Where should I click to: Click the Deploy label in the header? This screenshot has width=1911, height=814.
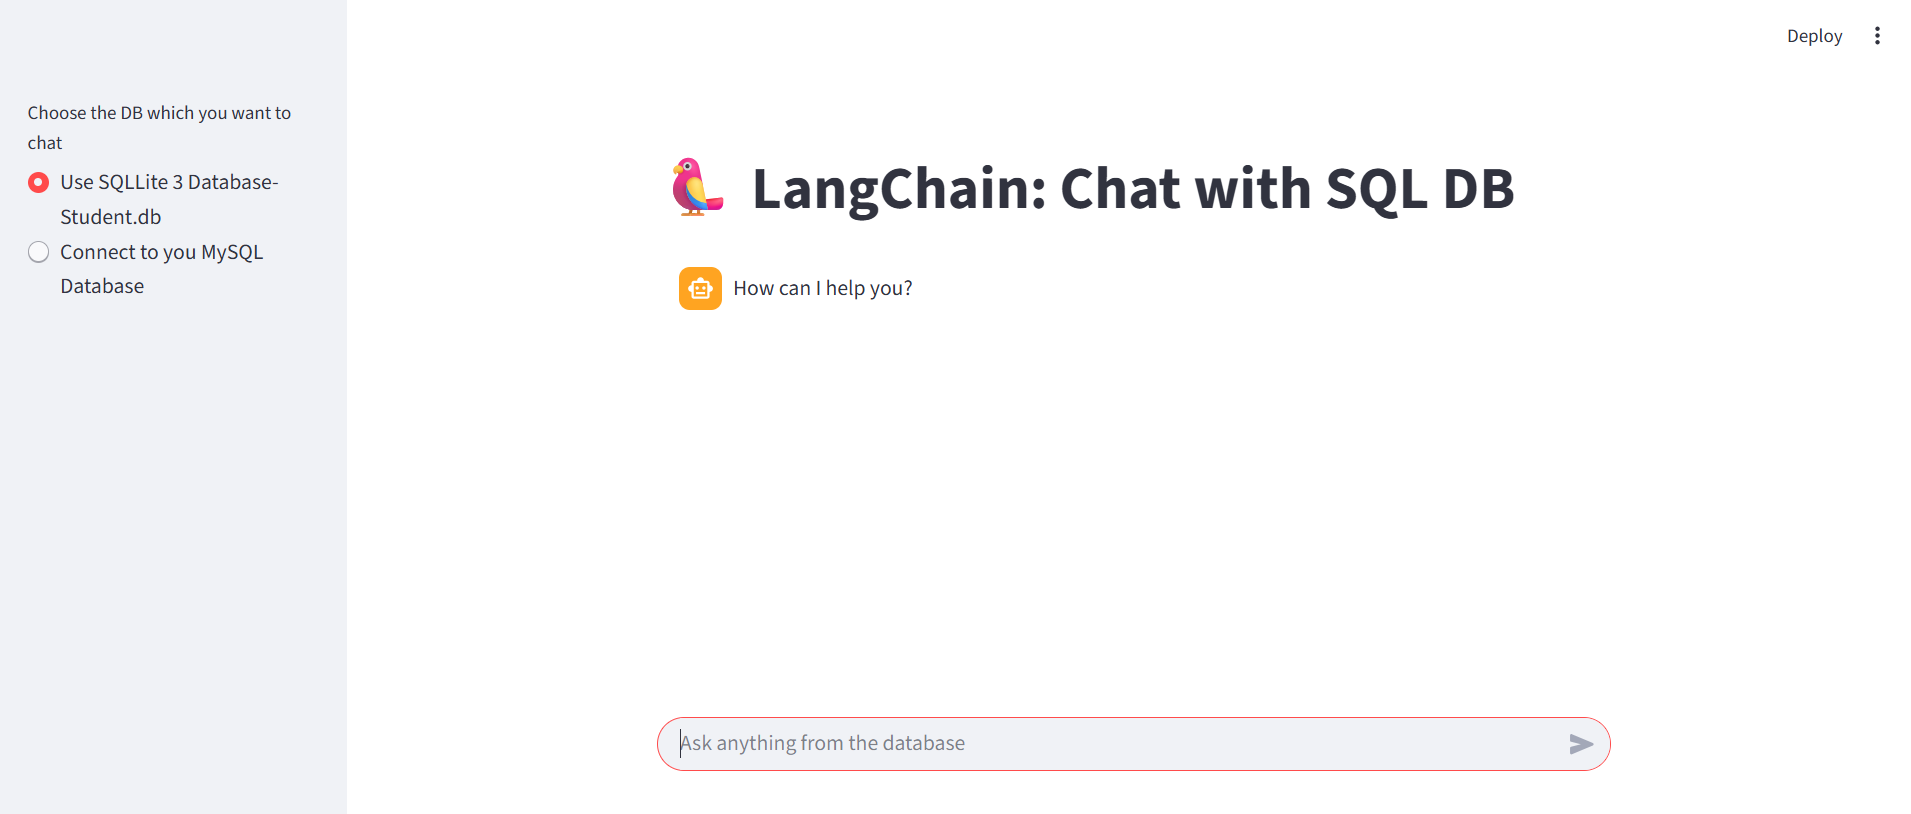pyautogui.click(x=1814, y=35)
